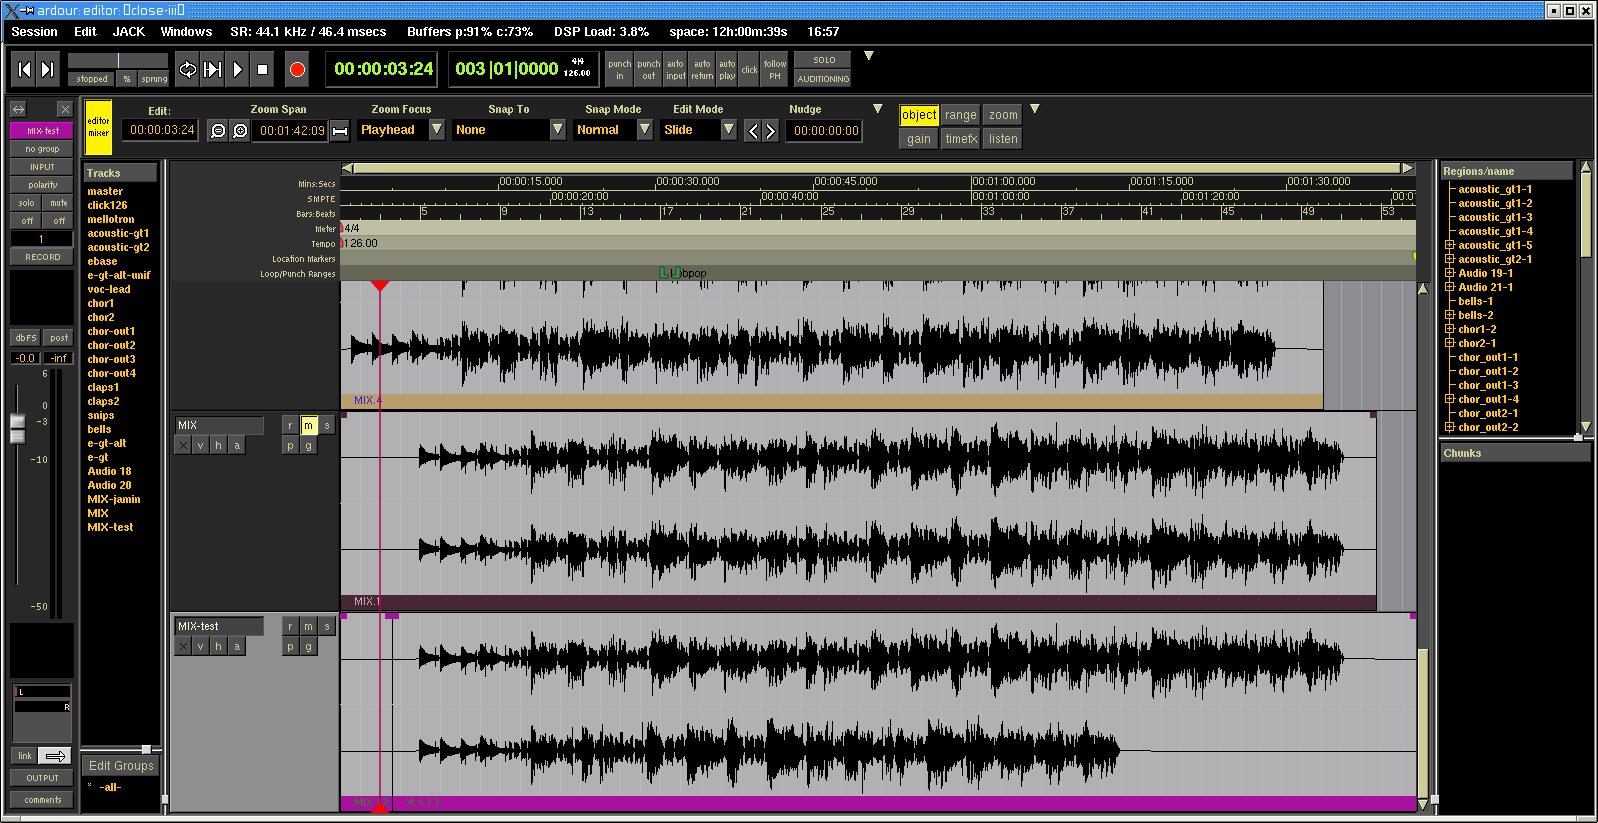The height and width of the screenshot is (823, 1598).
Task: Start playback with the play button
Action: click(x=237, y=69)
